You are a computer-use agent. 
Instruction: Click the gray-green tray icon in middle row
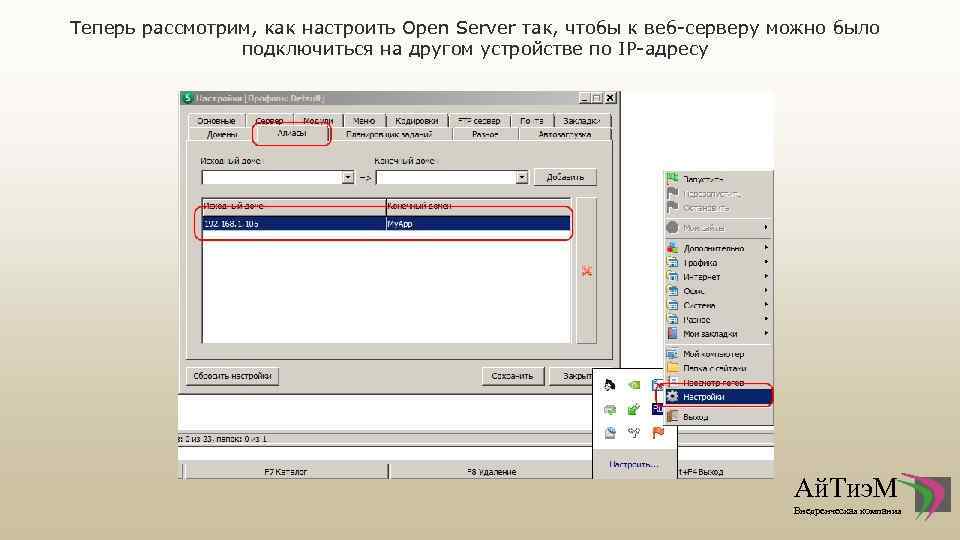[610, 409]
